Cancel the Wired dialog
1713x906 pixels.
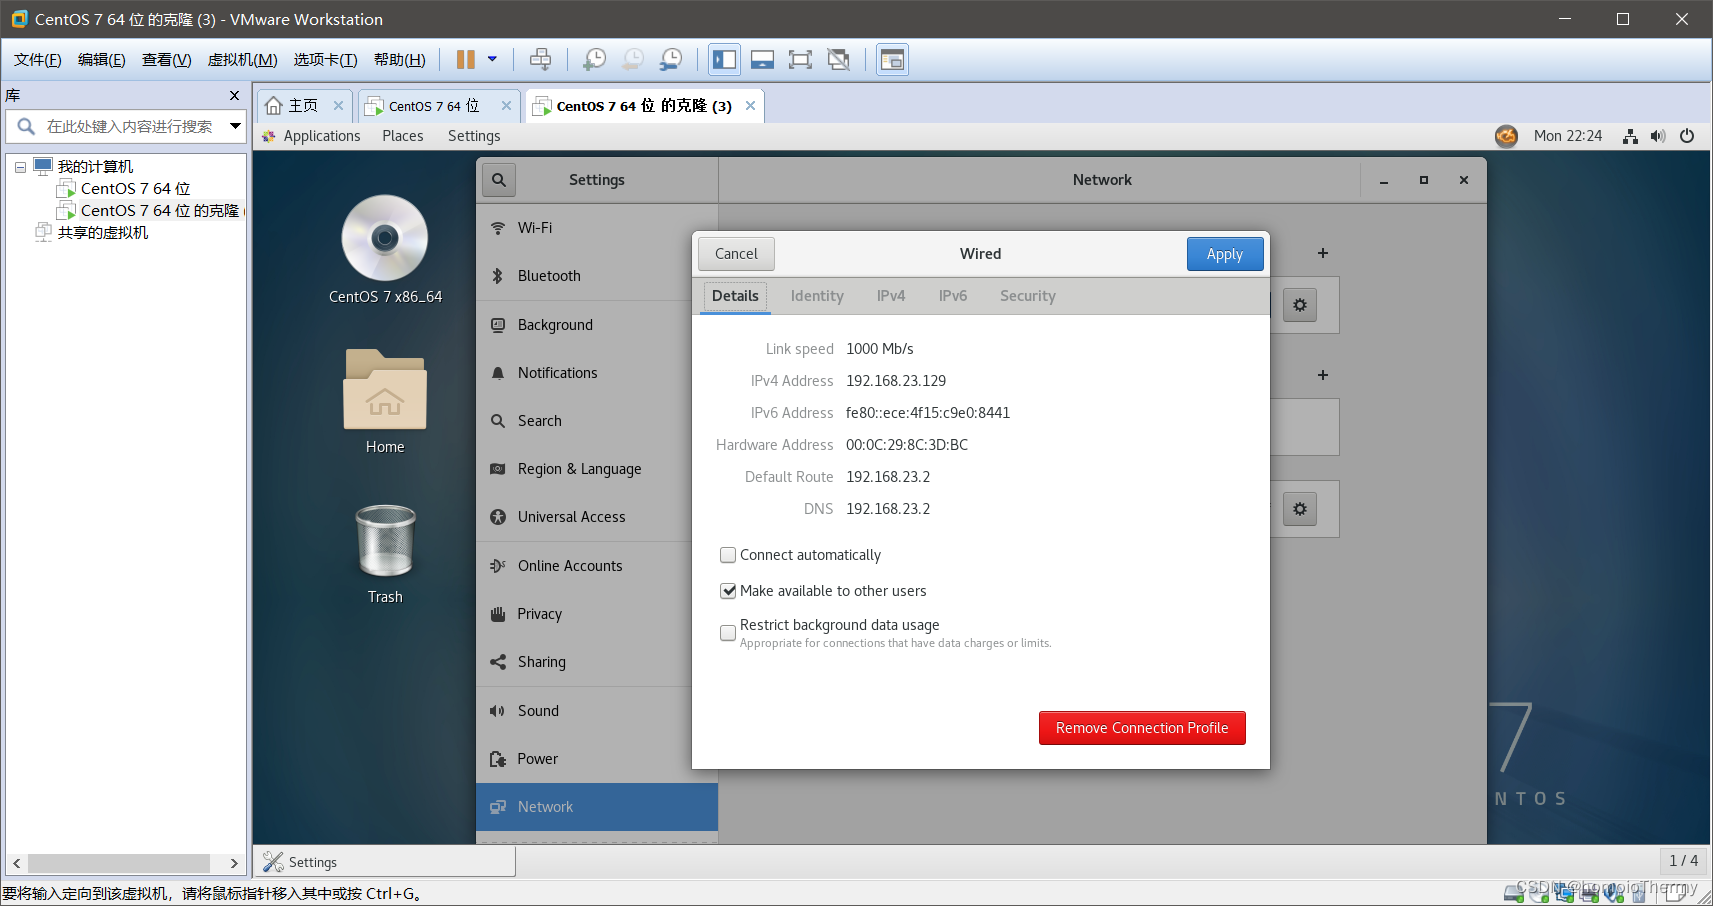[x=736, y=254]
